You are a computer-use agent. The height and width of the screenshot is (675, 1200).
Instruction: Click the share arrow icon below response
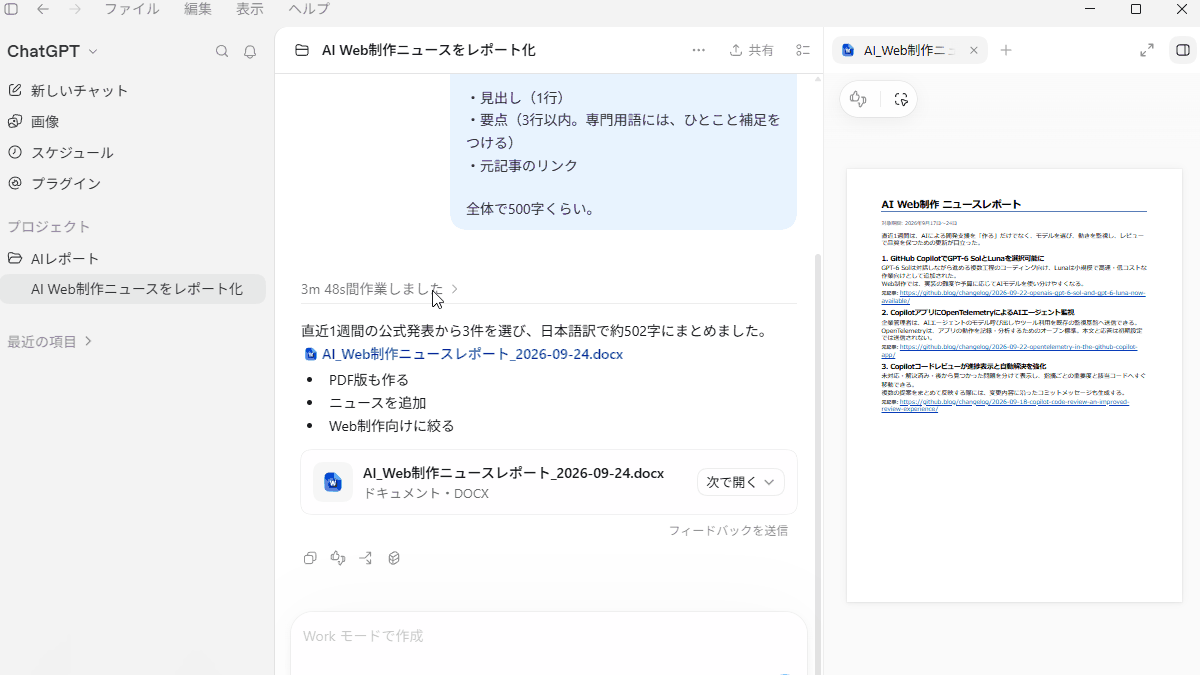point(366,558)
